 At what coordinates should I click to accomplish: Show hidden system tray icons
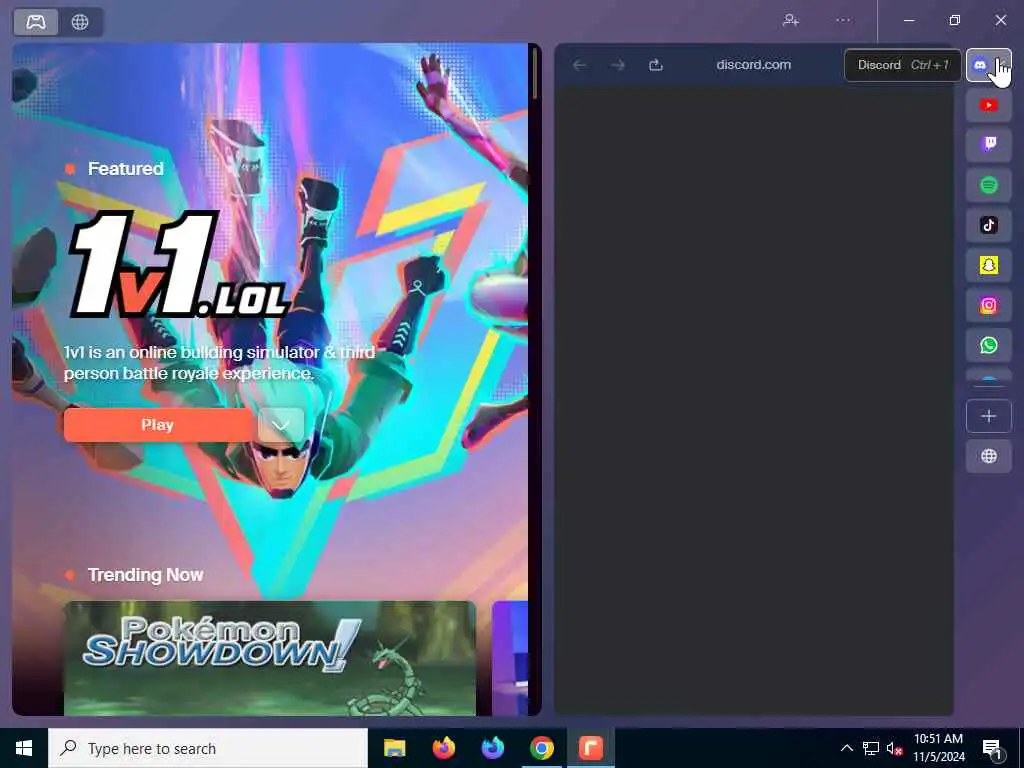tap(846, 748)
